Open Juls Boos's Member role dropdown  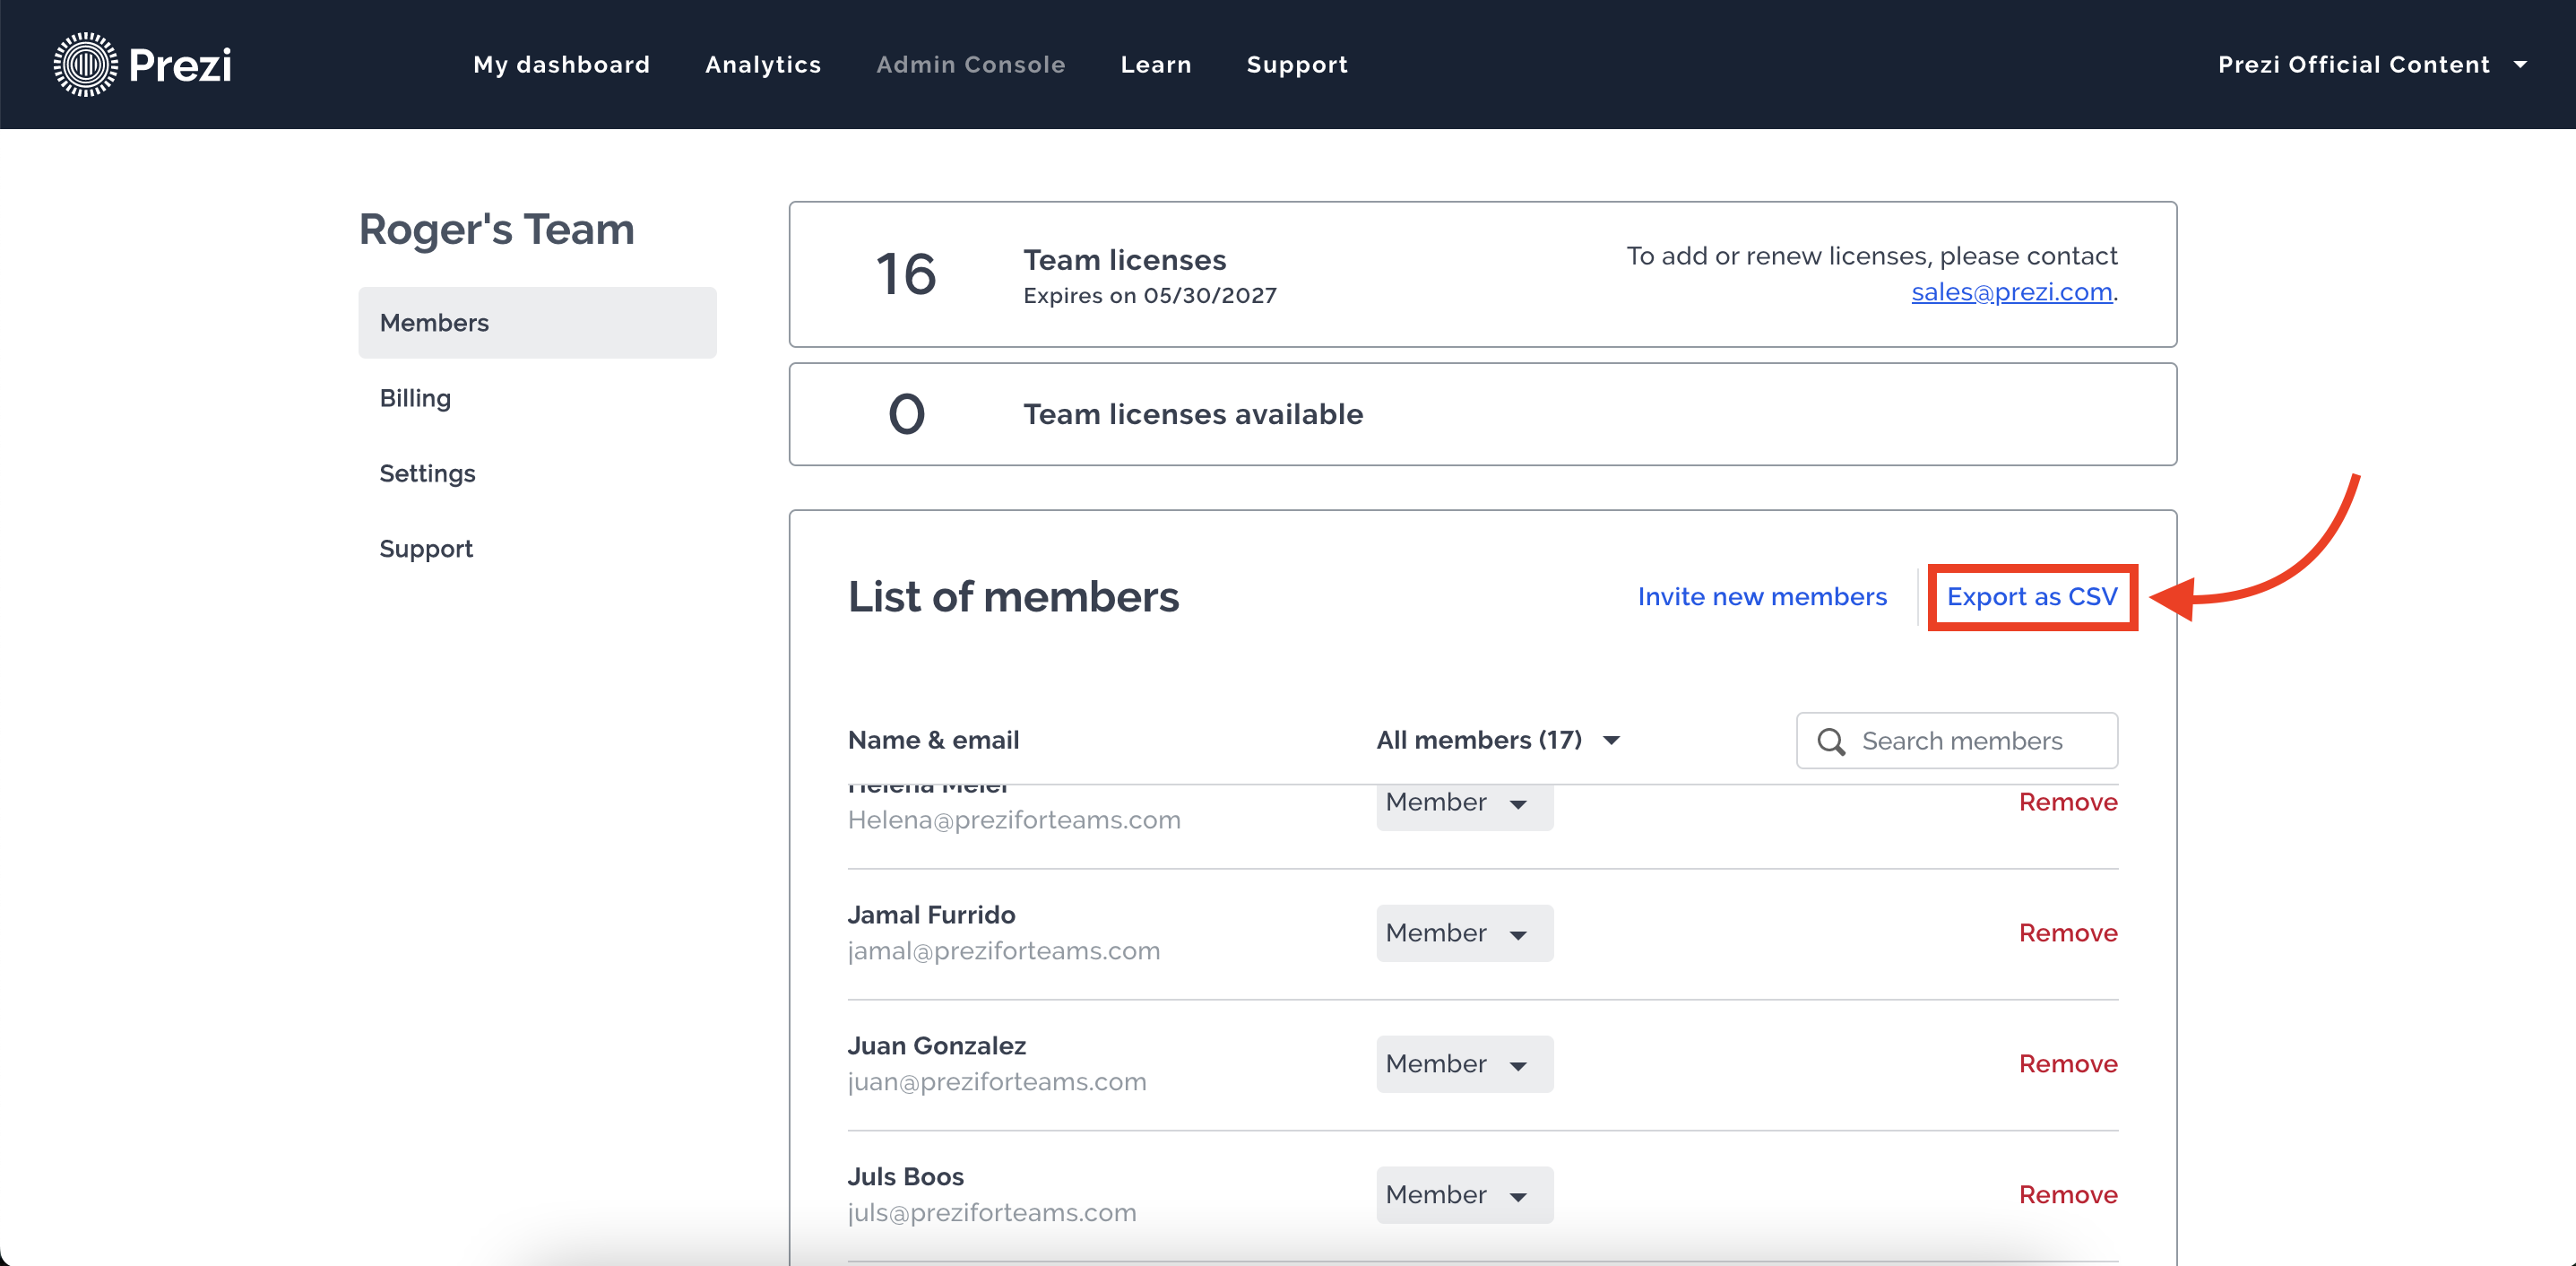pyautogui.click(x=1463, y=1194)
